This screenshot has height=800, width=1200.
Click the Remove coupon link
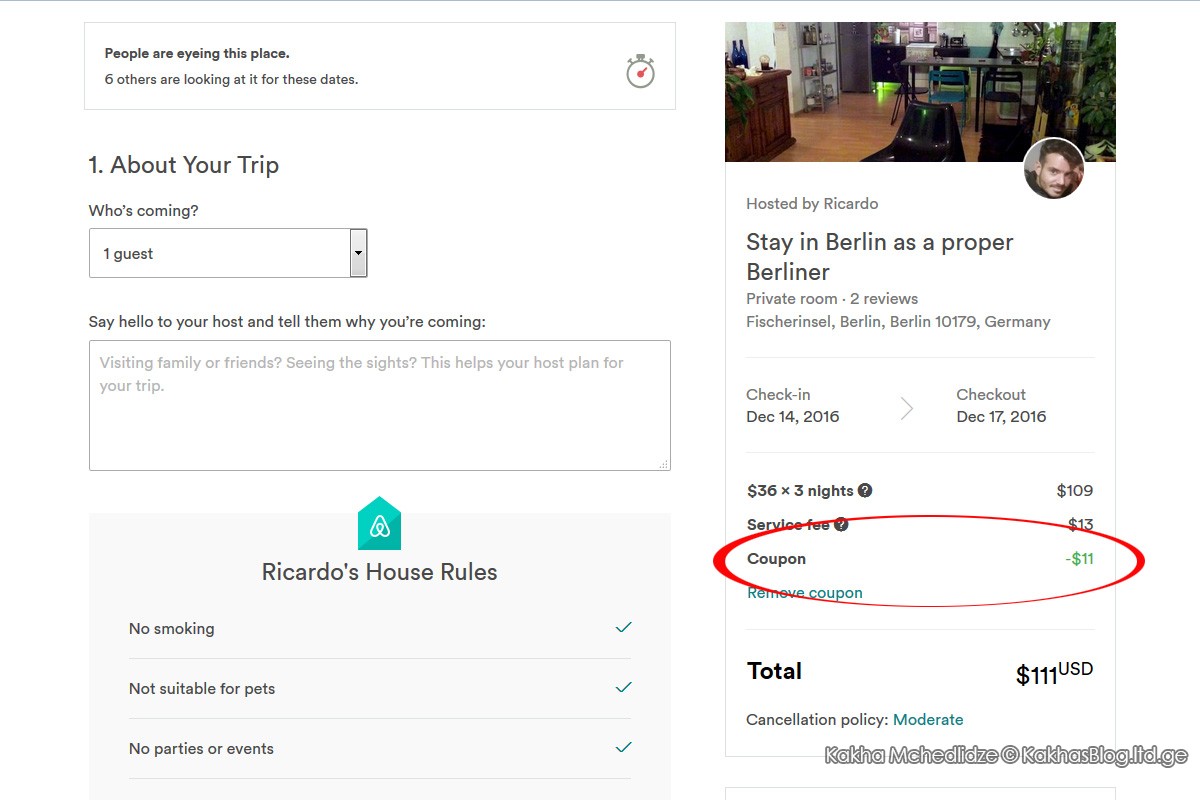[805, 593]
